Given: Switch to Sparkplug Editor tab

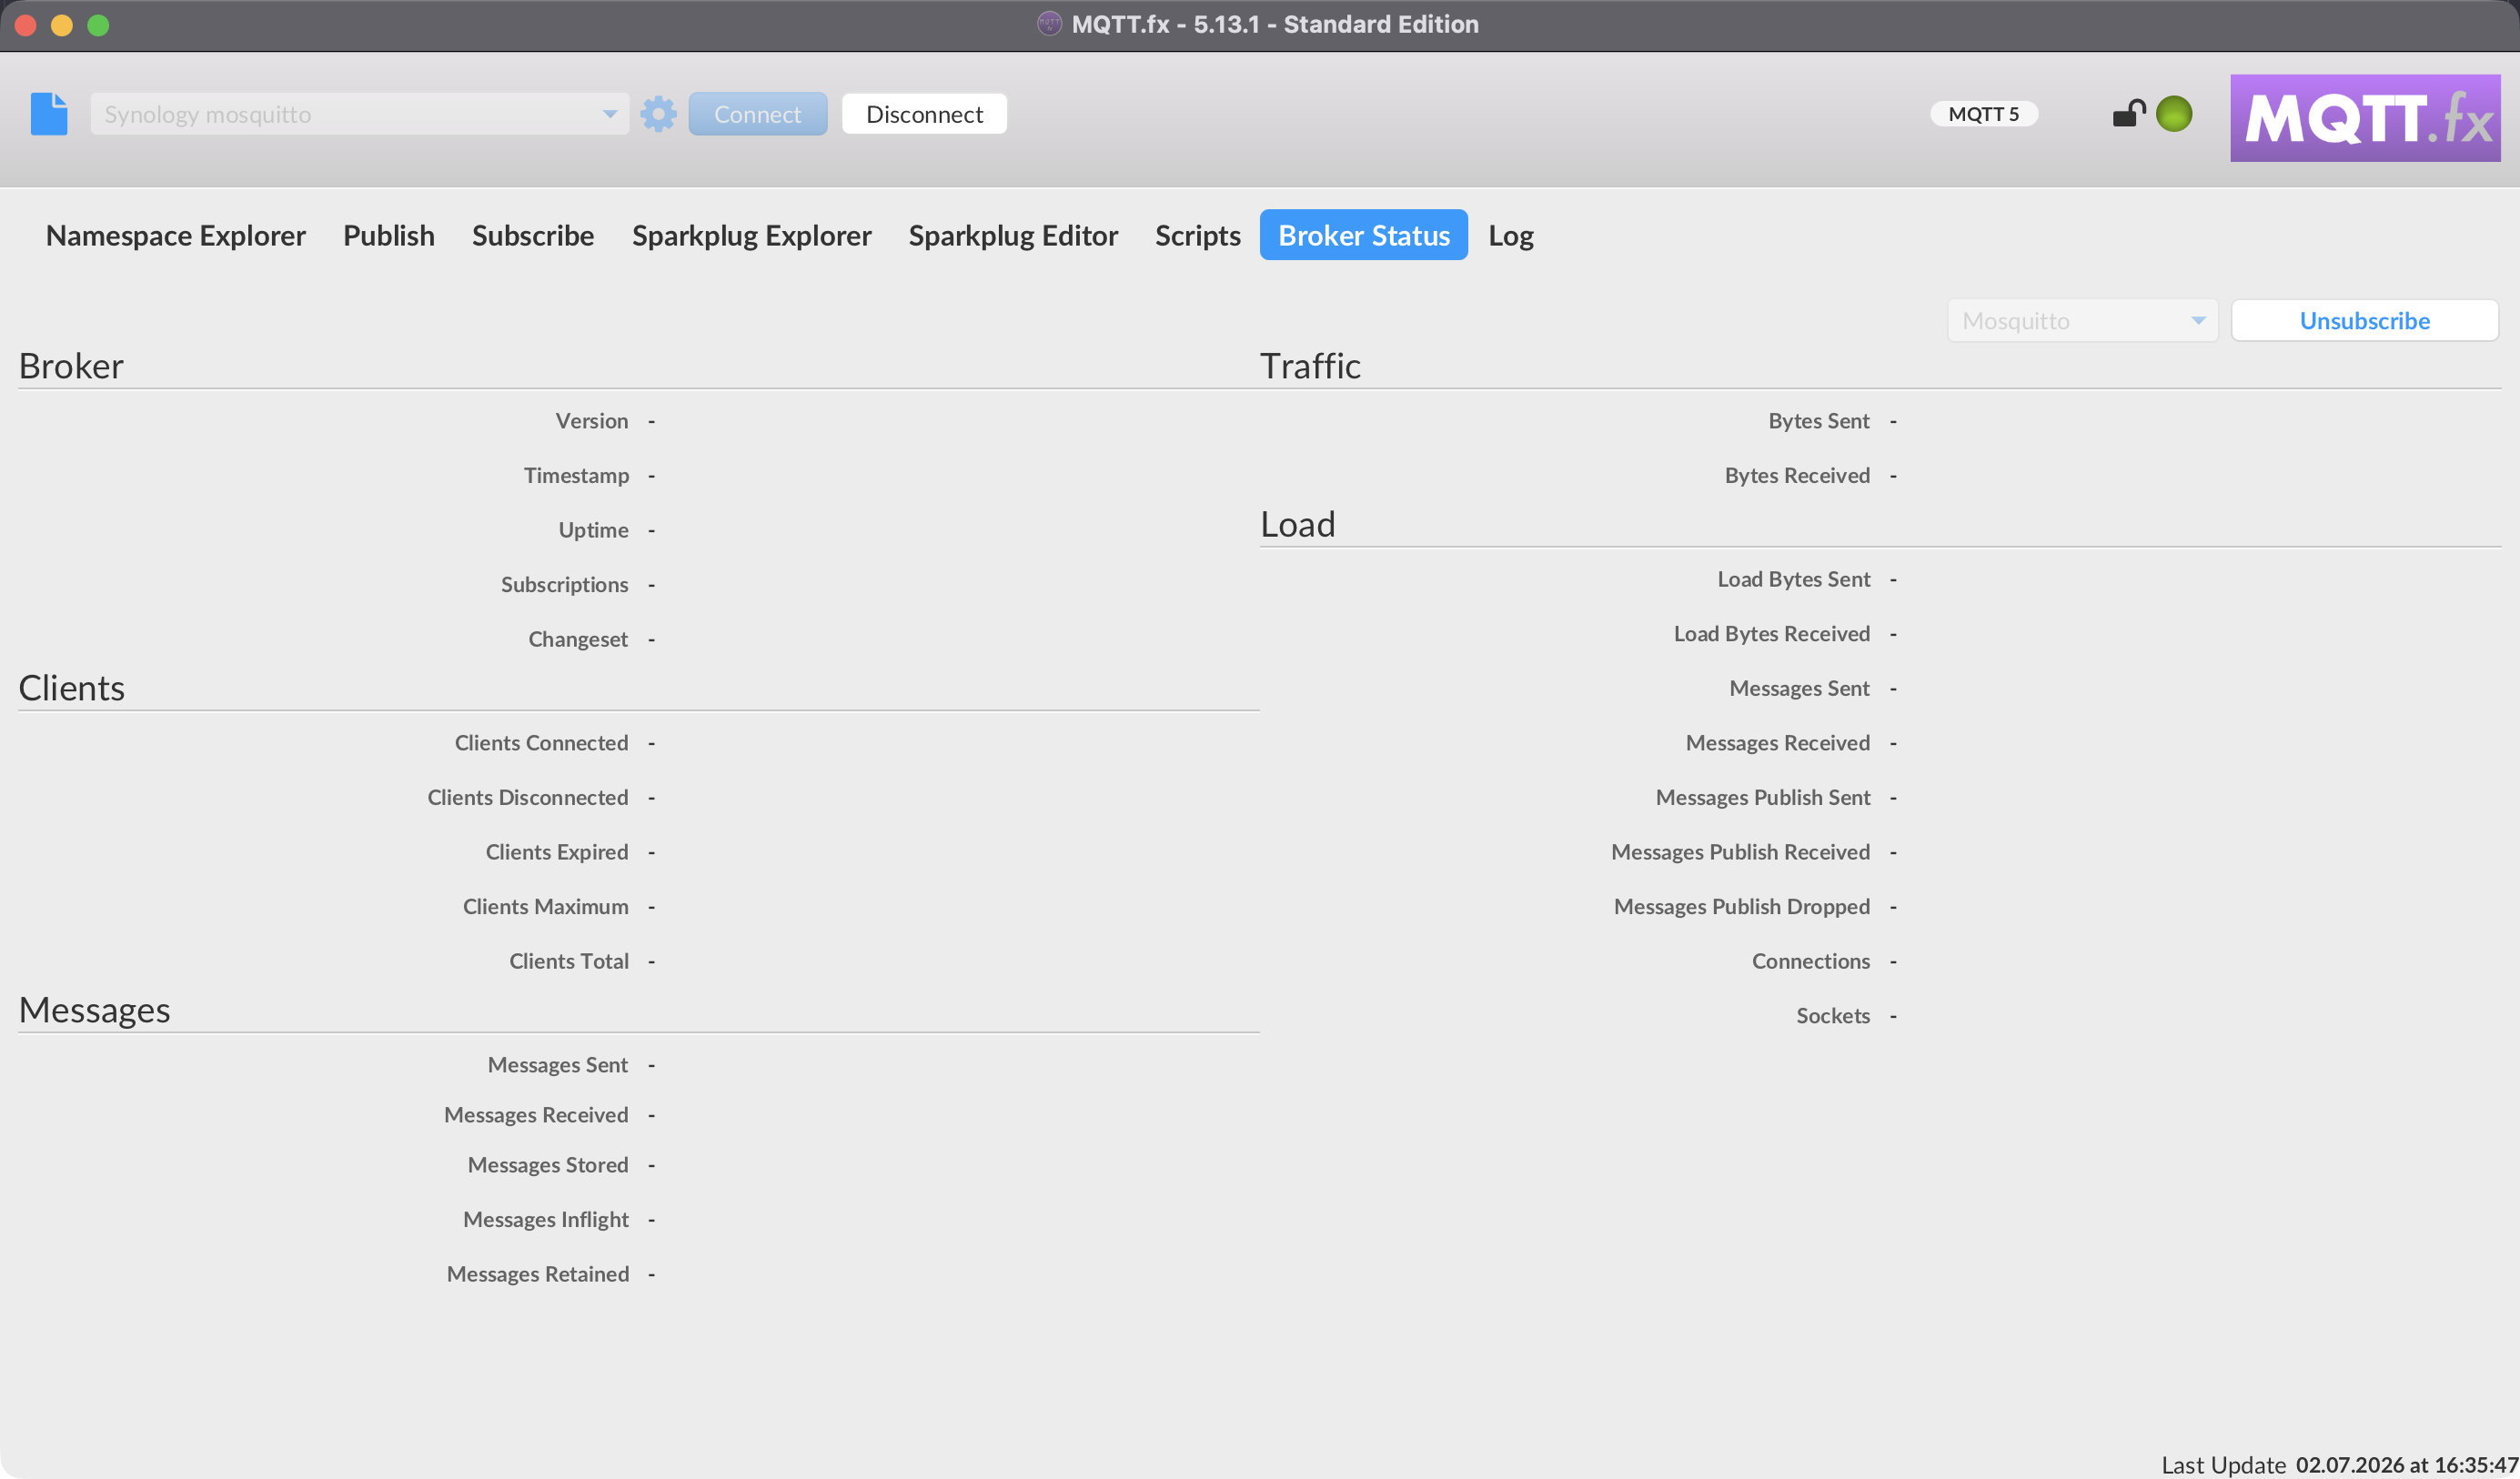Looking at the screenshot, I should coord(1013,235).
